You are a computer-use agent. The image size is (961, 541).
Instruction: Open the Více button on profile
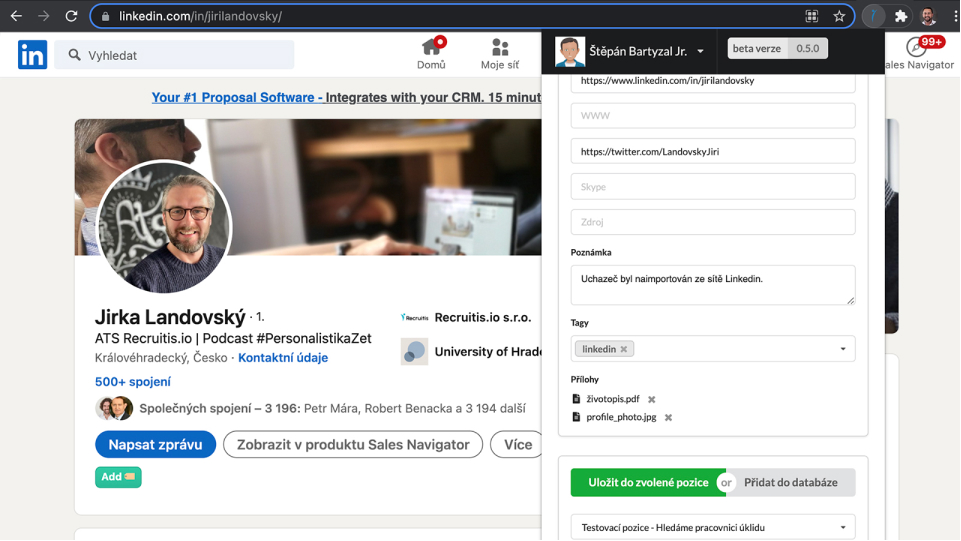pyautogui.click(x=518, y=445)
